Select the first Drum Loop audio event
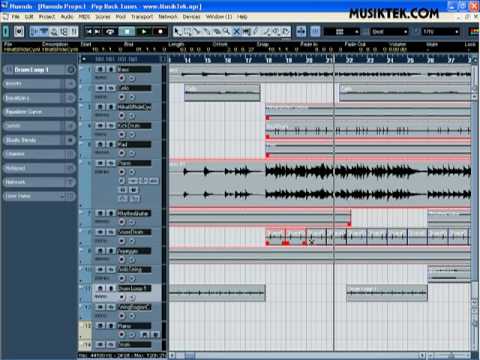This screenshot has height=360, width=480. click(x=217, y=293)
